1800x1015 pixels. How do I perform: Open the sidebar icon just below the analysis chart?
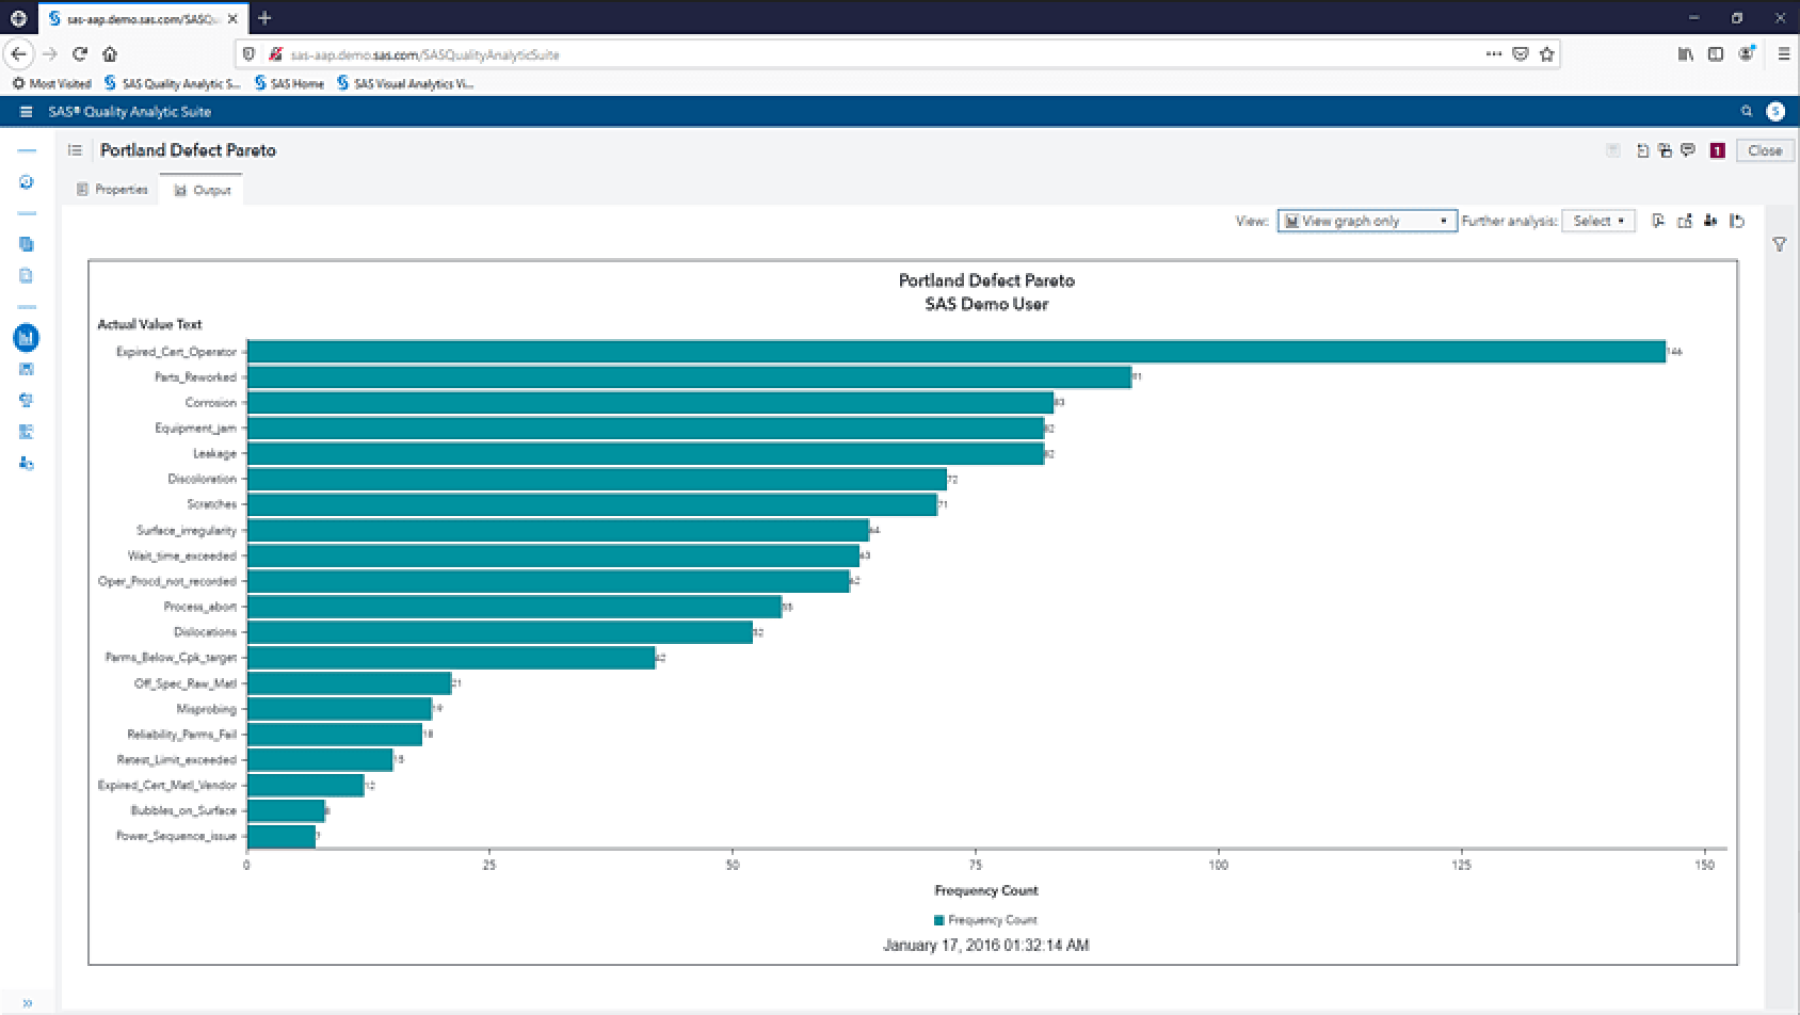tap(26, 369)
